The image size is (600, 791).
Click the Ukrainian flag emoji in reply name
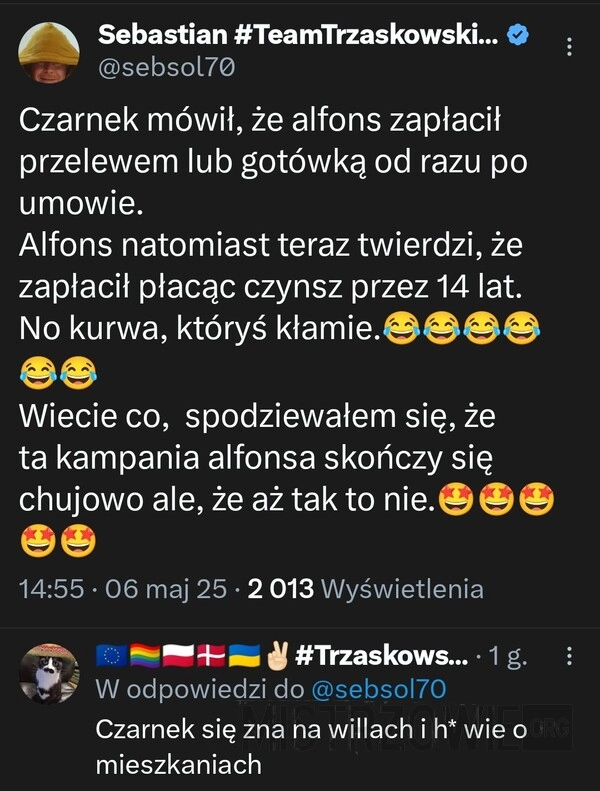pos(245,656)
